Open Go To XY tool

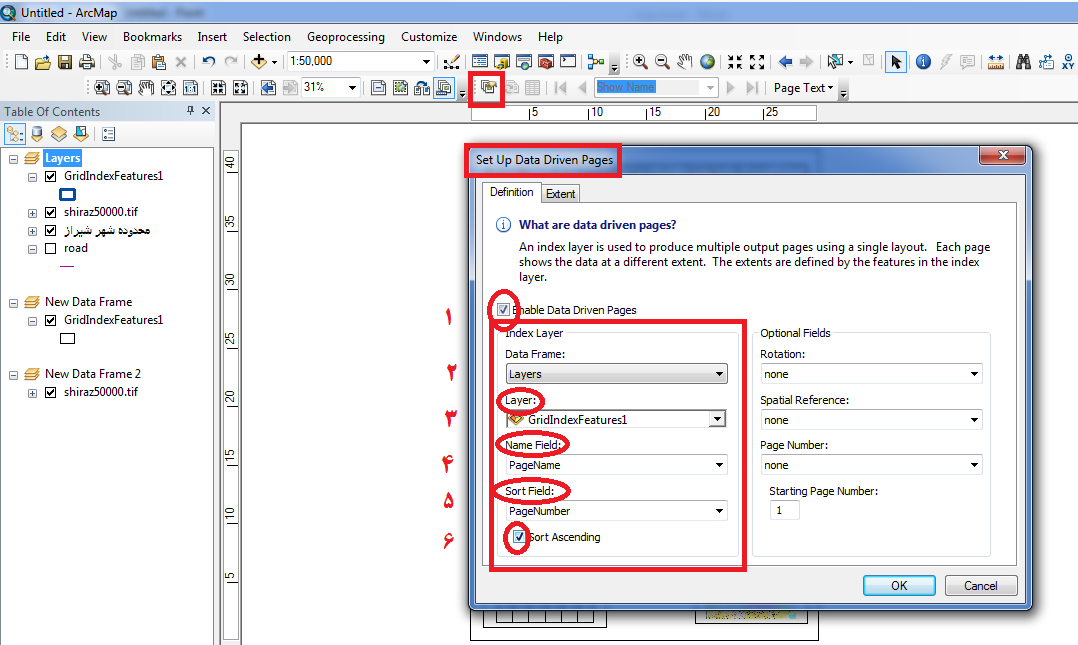1068,62
